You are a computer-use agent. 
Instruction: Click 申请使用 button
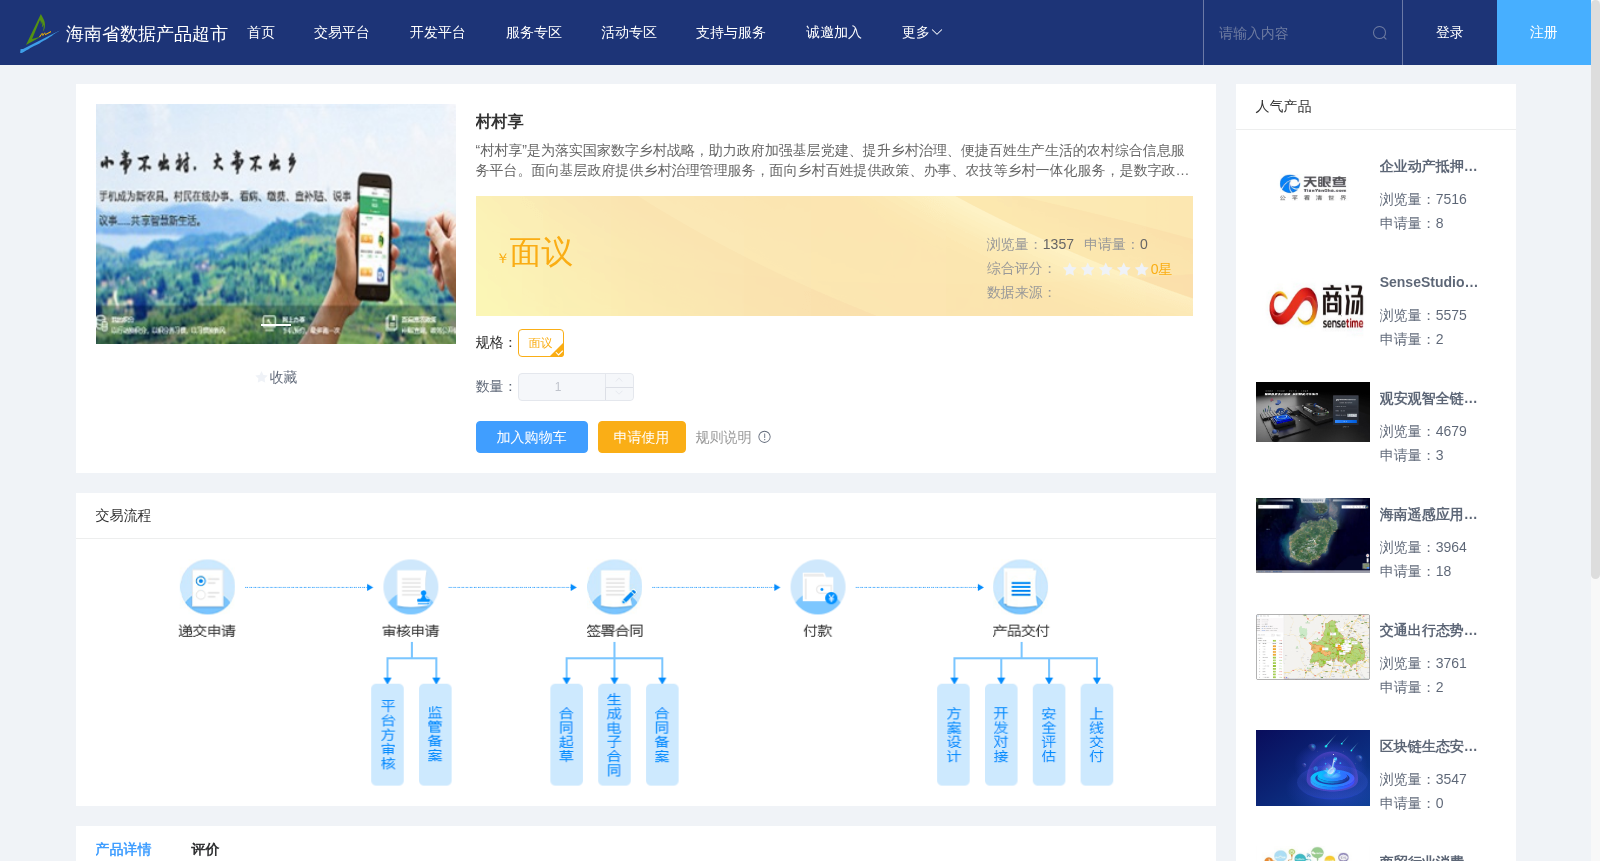[x=642, y=437]
